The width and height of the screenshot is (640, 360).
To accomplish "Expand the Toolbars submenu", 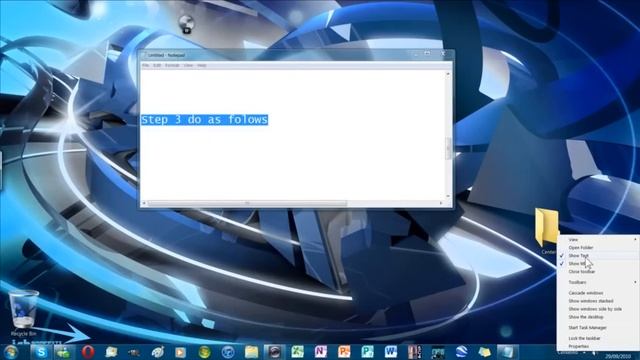I will point(598,282).
